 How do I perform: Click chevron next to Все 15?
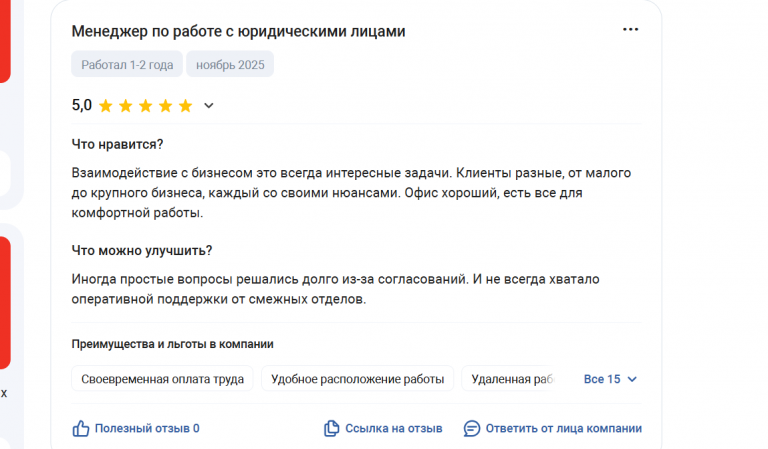[632, 379]
